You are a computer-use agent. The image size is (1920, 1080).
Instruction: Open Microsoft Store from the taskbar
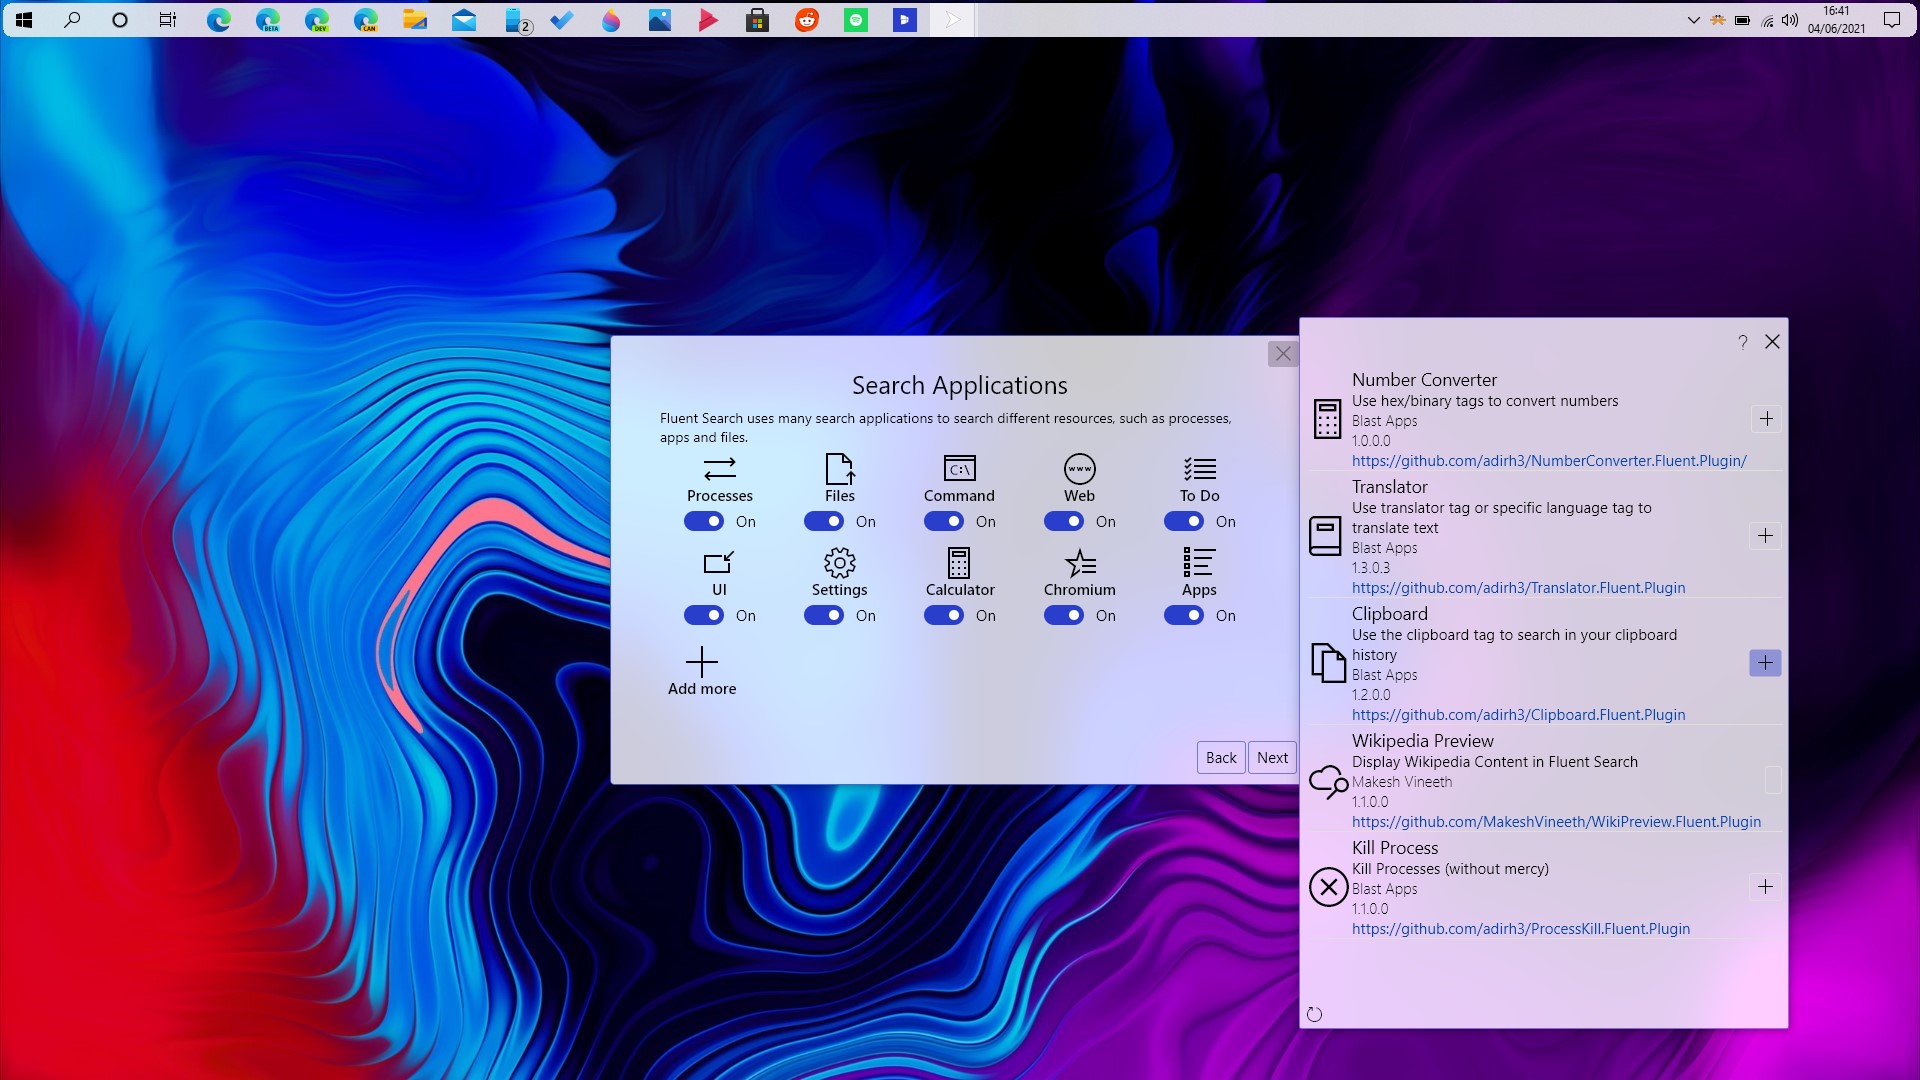pos(757,19)
